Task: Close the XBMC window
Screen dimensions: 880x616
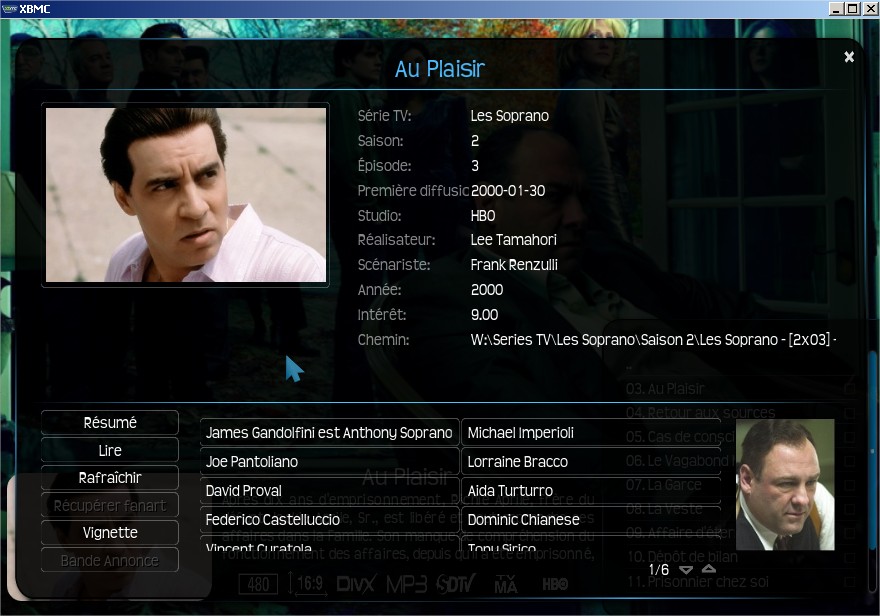Action: click(869, 8)
